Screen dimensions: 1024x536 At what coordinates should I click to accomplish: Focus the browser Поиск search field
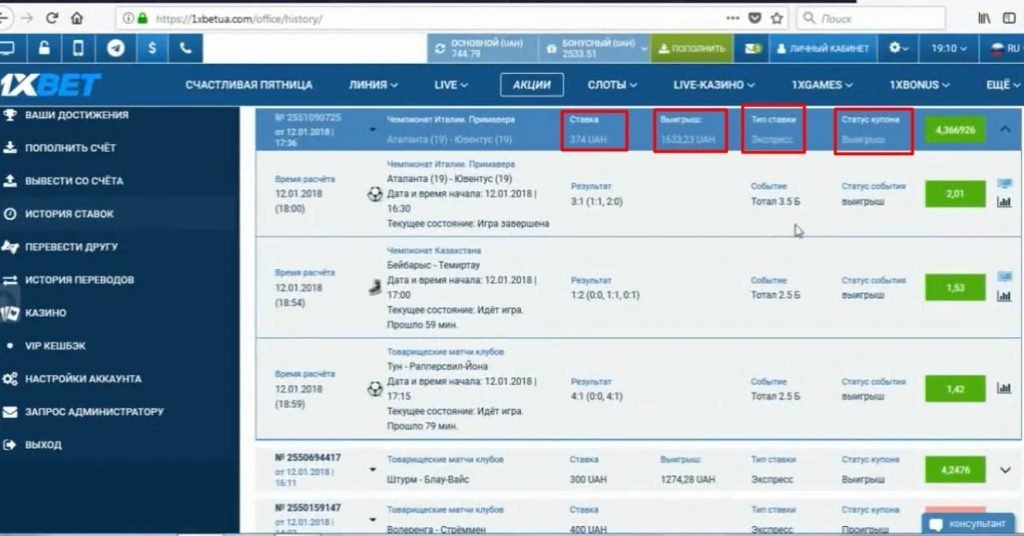871,18
